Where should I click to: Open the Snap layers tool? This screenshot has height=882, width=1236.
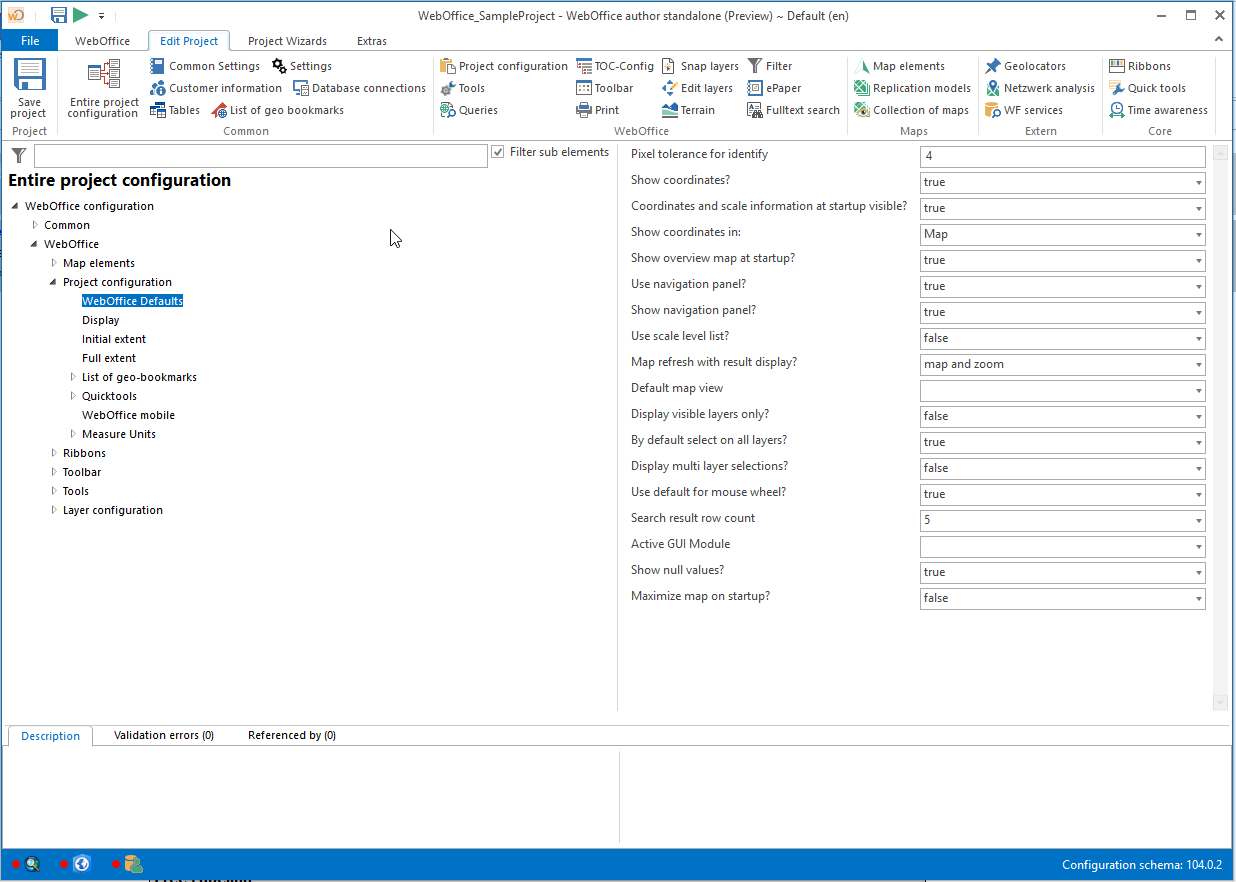point(699,65)
